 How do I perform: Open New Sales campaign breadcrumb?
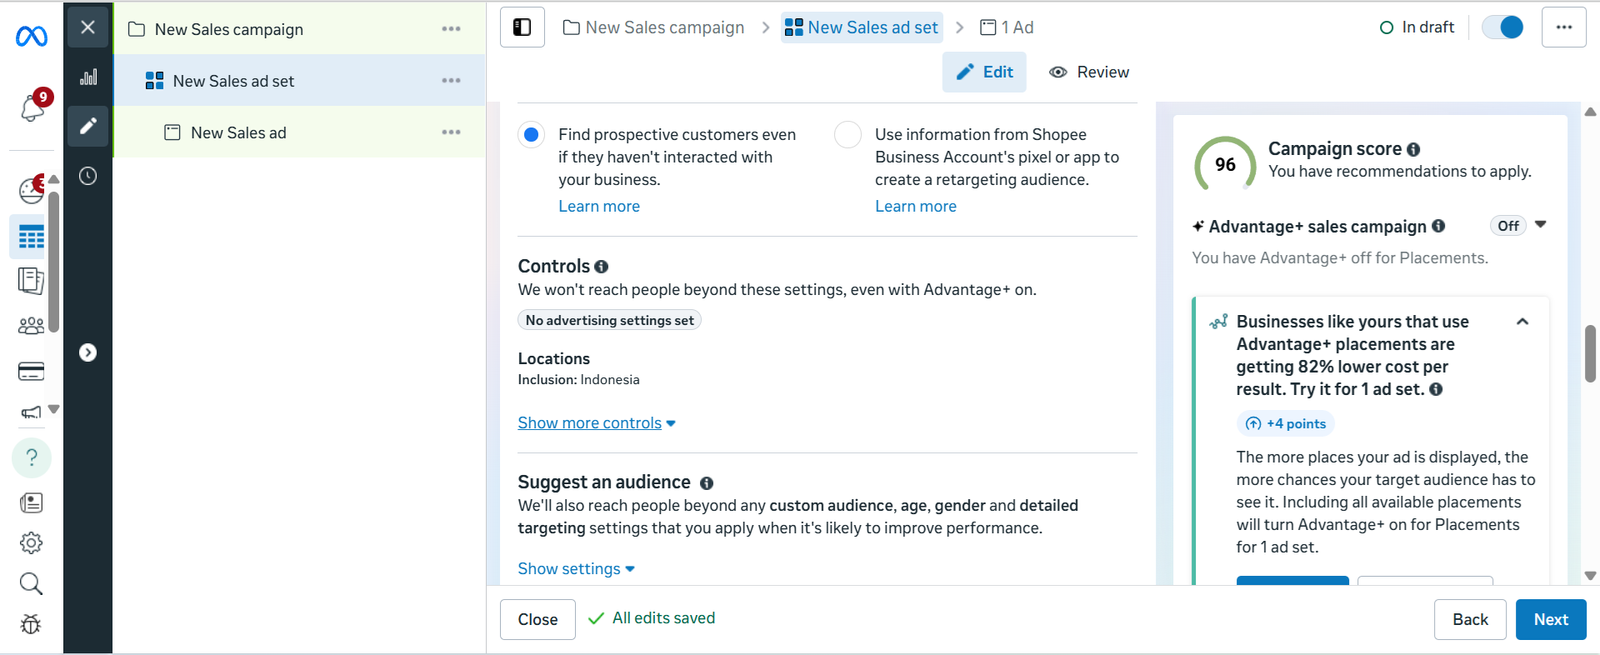pos(654,28)
